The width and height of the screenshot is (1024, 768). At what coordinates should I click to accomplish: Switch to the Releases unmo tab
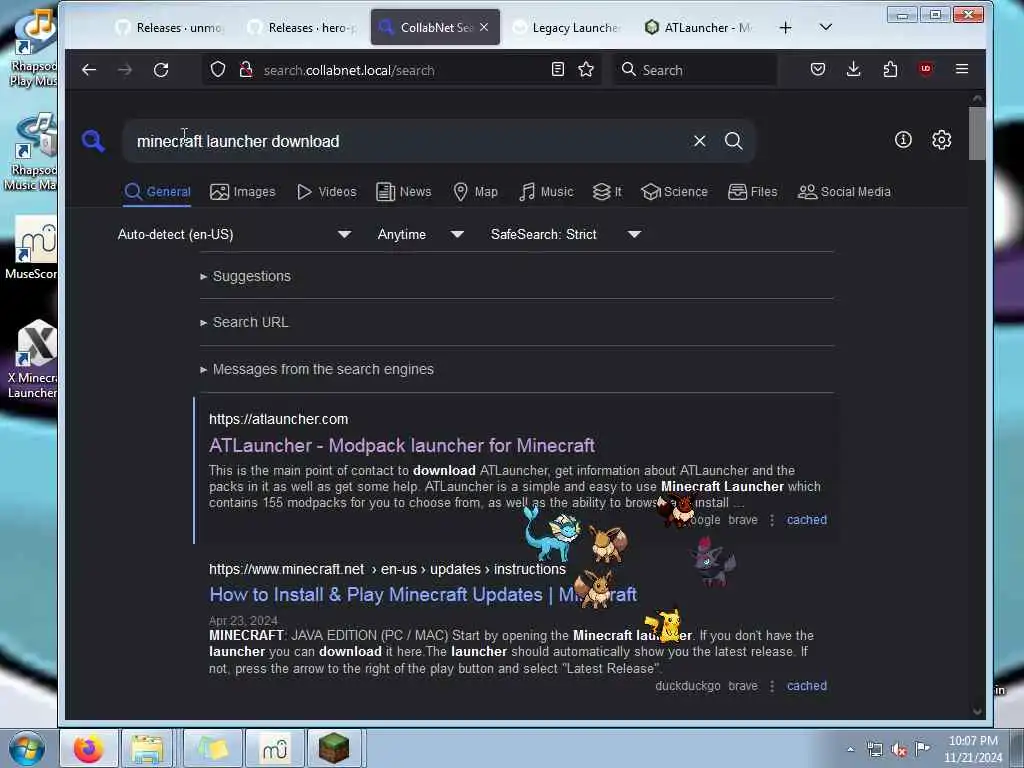point(170,27)
